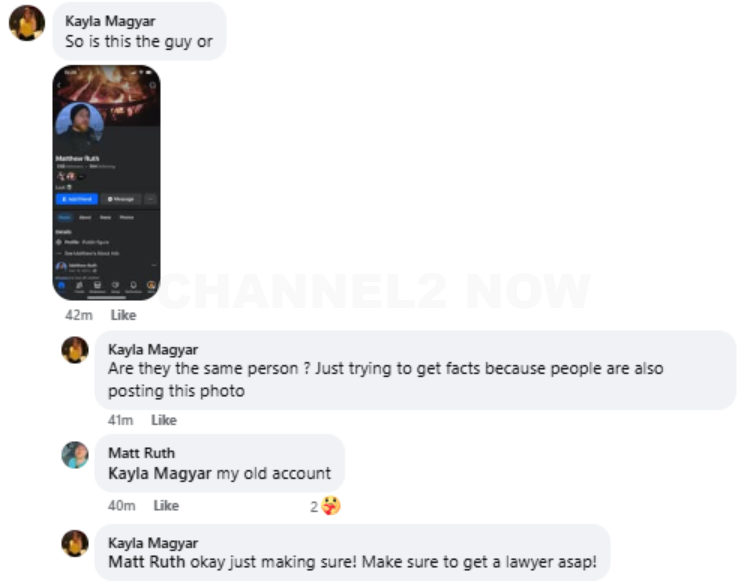
Task: Open the attached phone screenshot image
Action: 106,183
